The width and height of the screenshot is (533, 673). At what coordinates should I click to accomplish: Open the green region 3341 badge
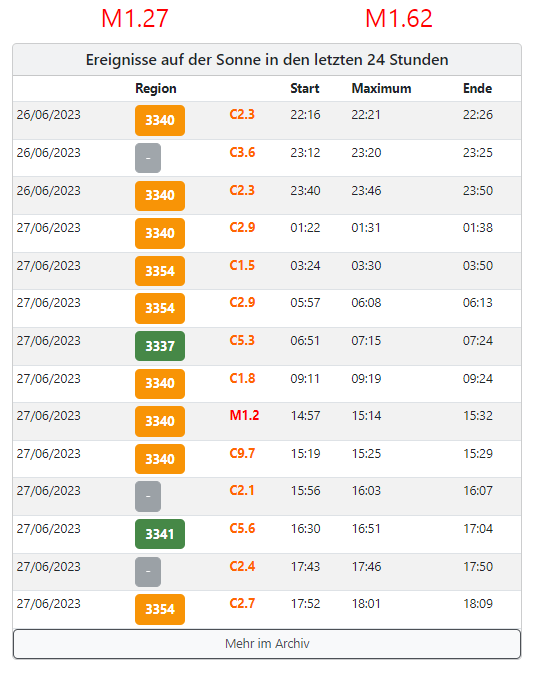160,534
